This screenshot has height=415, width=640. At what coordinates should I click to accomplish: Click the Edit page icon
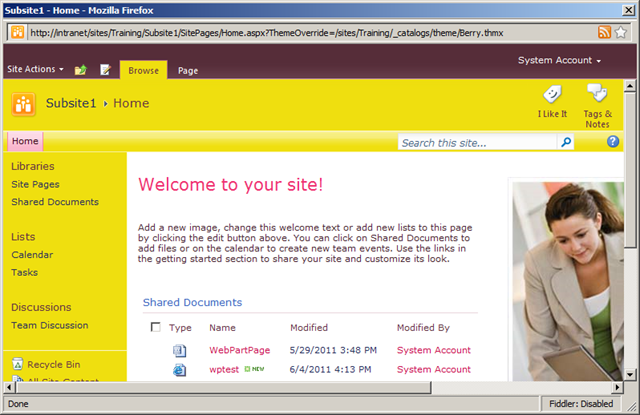pos(105,70)
